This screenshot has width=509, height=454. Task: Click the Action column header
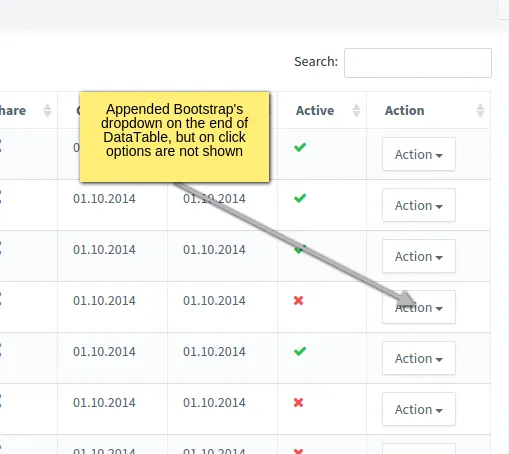coord(405,111)
